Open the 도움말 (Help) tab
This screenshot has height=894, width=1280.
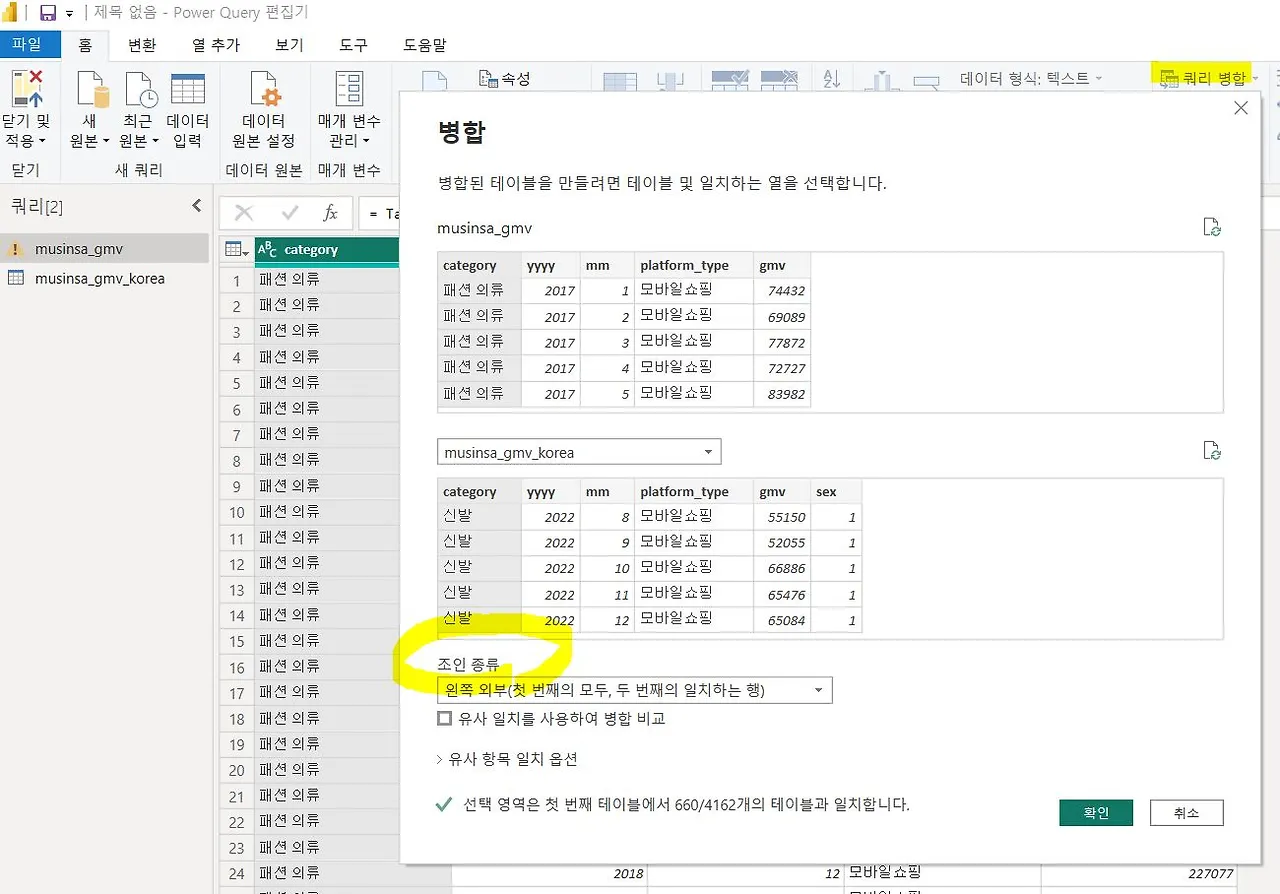click(x=424, y=45)
